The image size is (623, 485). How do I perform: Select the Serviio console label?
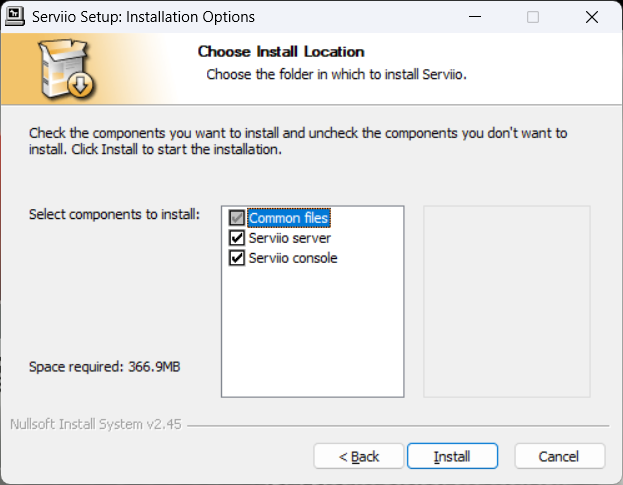click(x=293, y=258)
